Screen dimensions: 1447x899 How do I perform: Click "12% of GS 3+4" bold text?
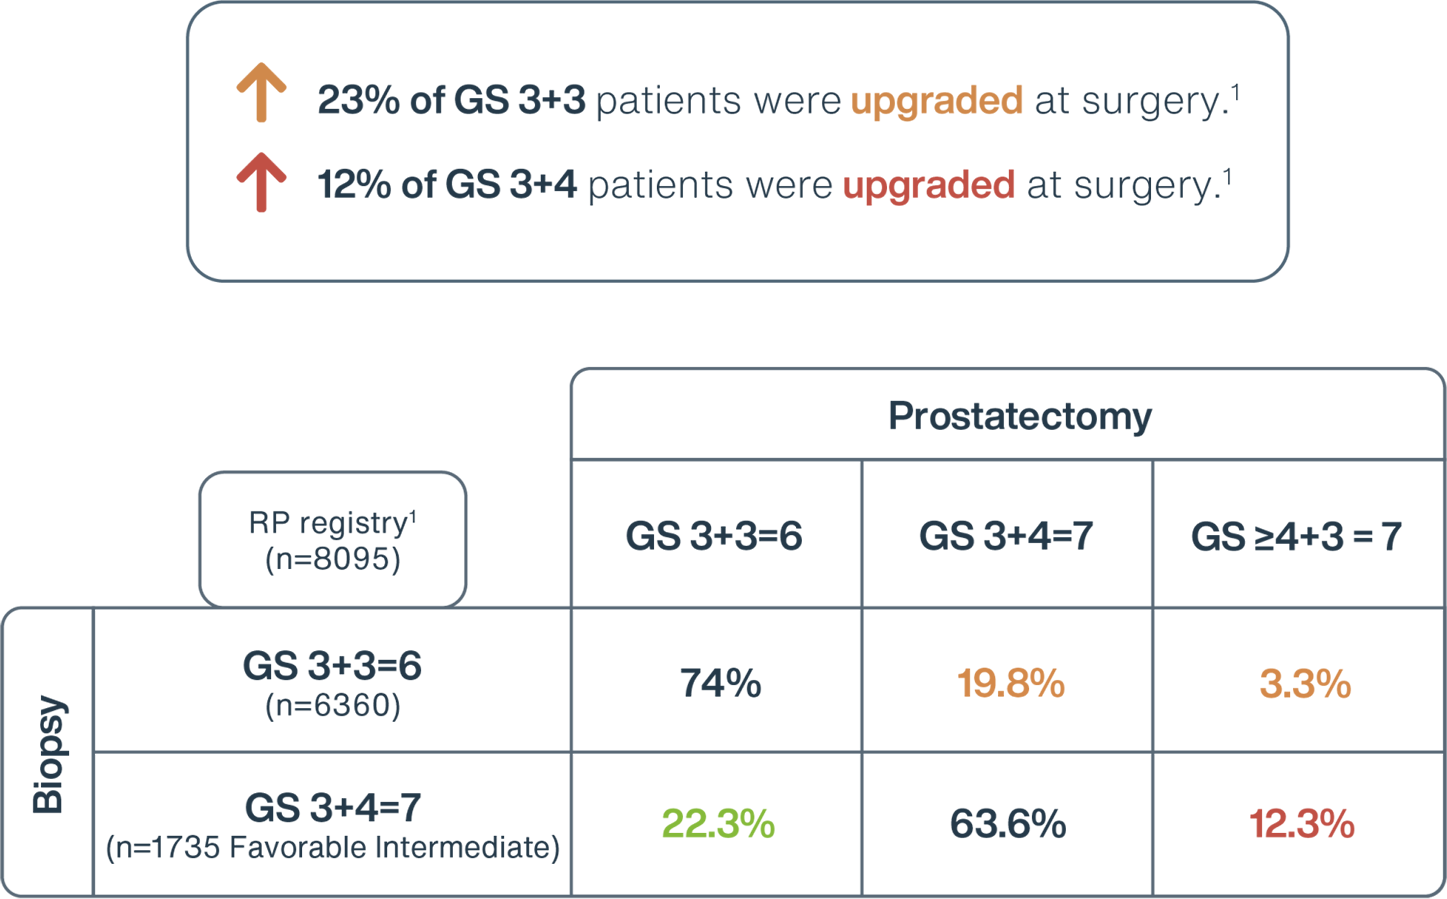point(447,186)
